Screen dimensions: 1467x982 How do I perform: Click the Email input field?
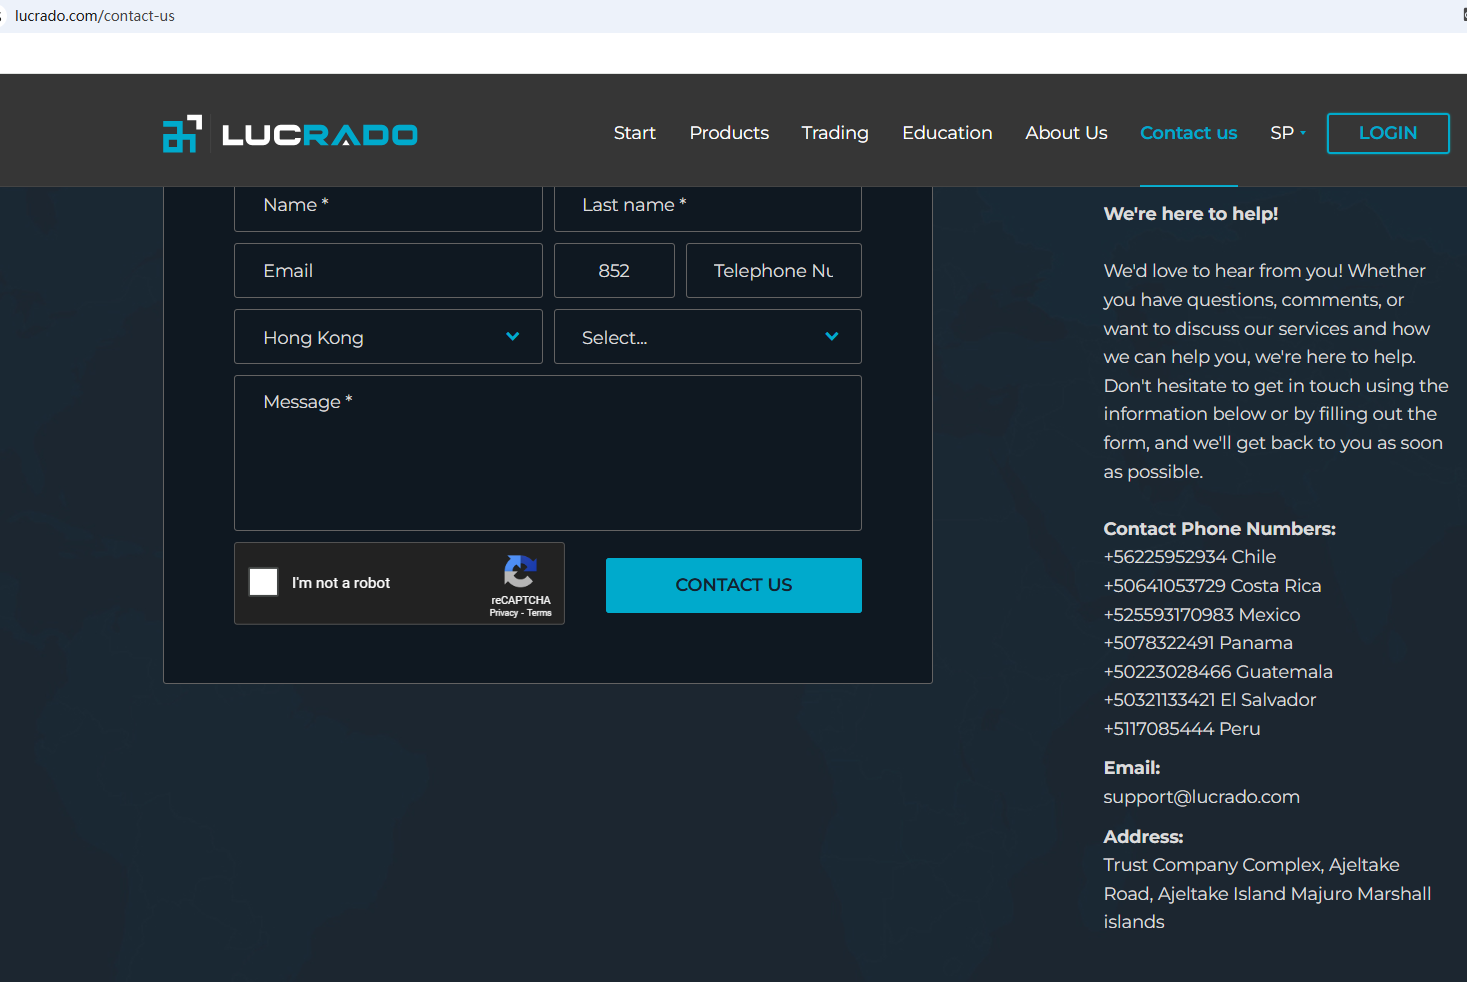click(x=388, y=271)
